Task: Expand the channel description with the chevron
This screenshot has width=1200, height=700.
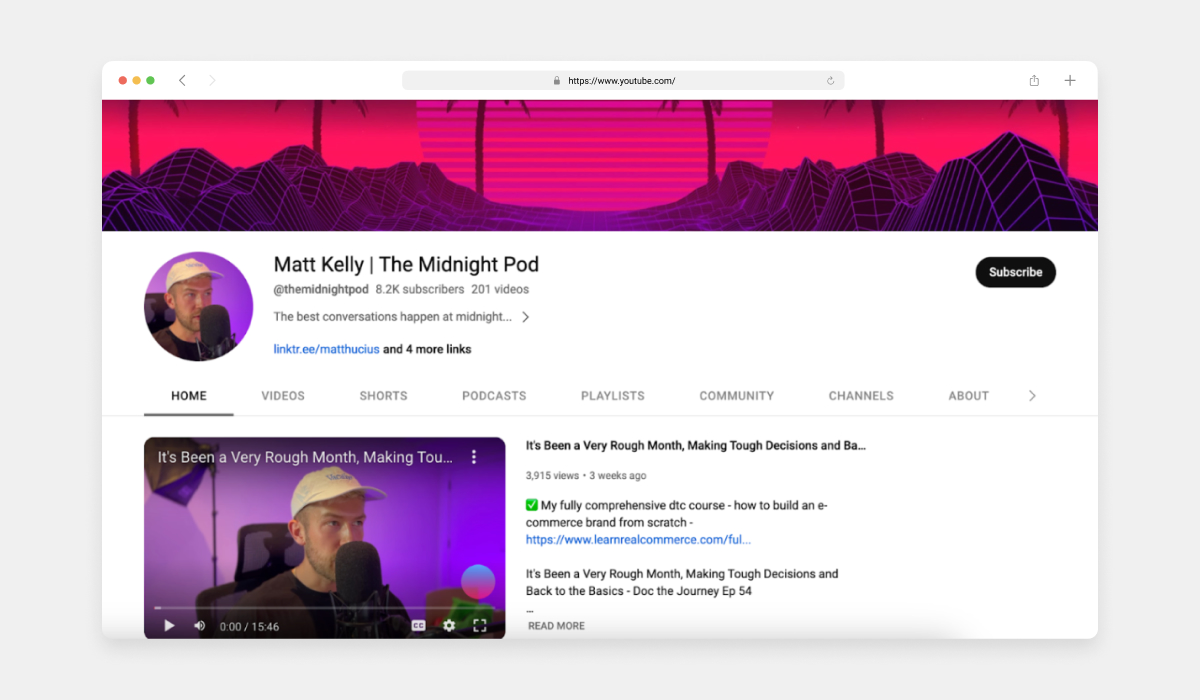Action: [525, 316]
